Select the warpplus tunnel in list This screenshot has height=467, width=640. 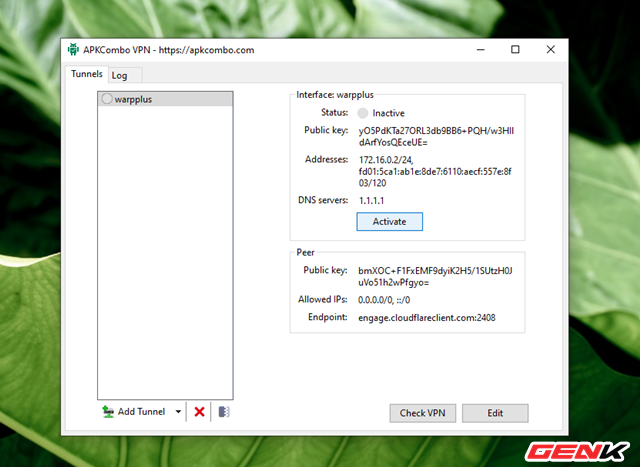(133, 100)
